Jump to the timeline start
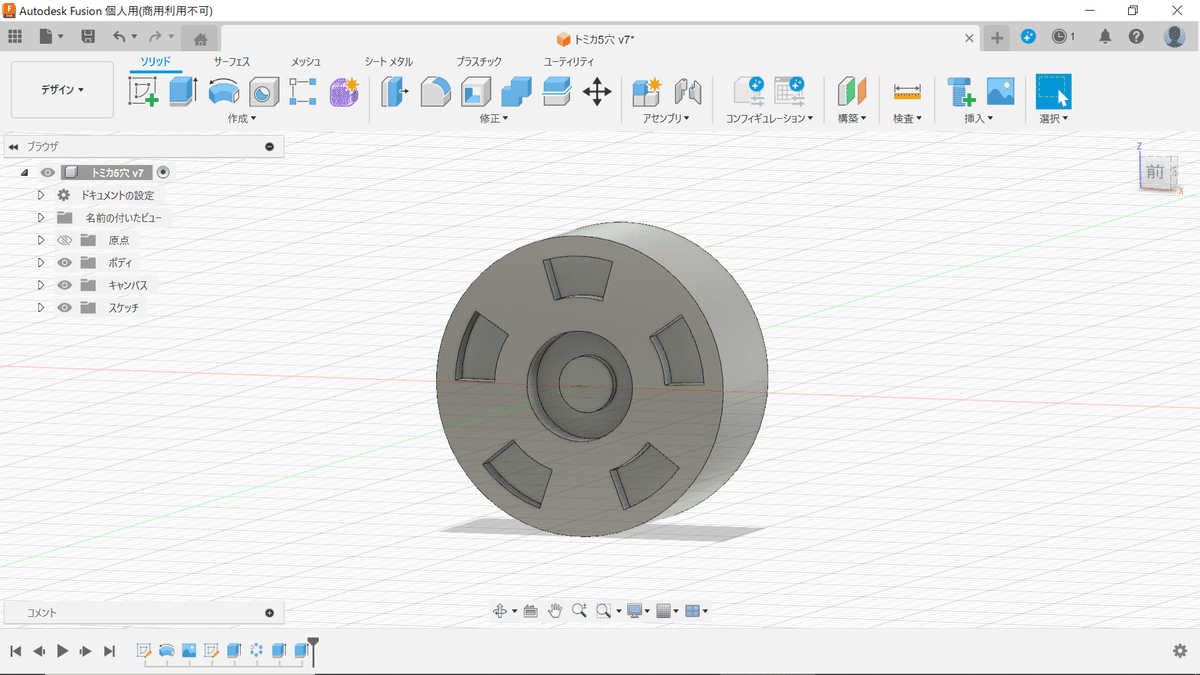The height and width of the screenshot is (675, 1200). point(16,651)
